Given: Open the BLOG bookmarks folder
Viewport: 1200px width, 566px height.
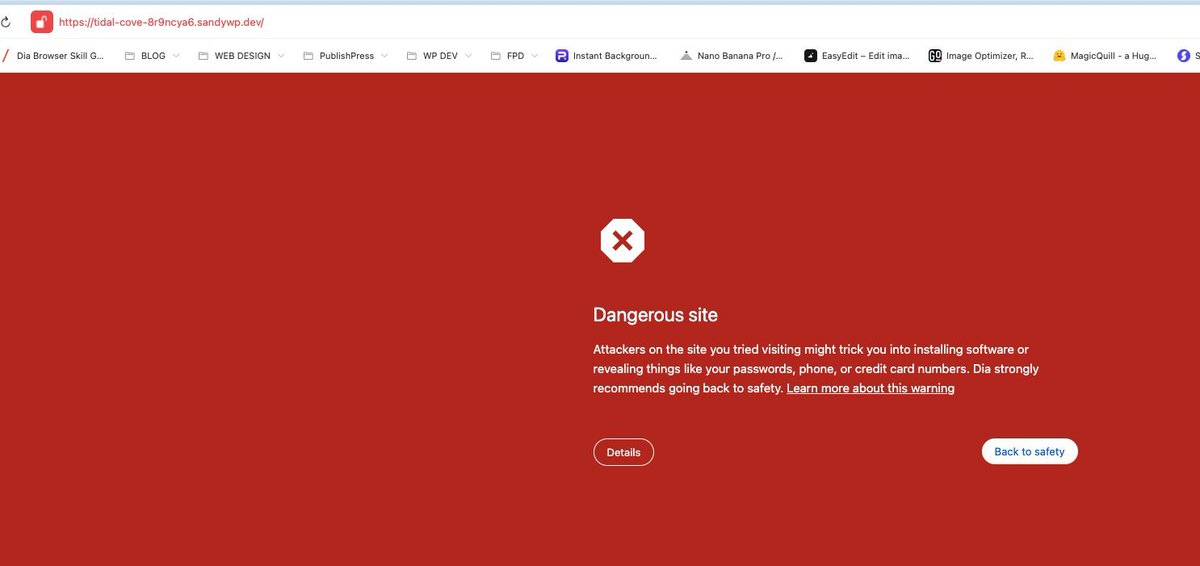Looking at the screenshot, I should click(153, 56).
